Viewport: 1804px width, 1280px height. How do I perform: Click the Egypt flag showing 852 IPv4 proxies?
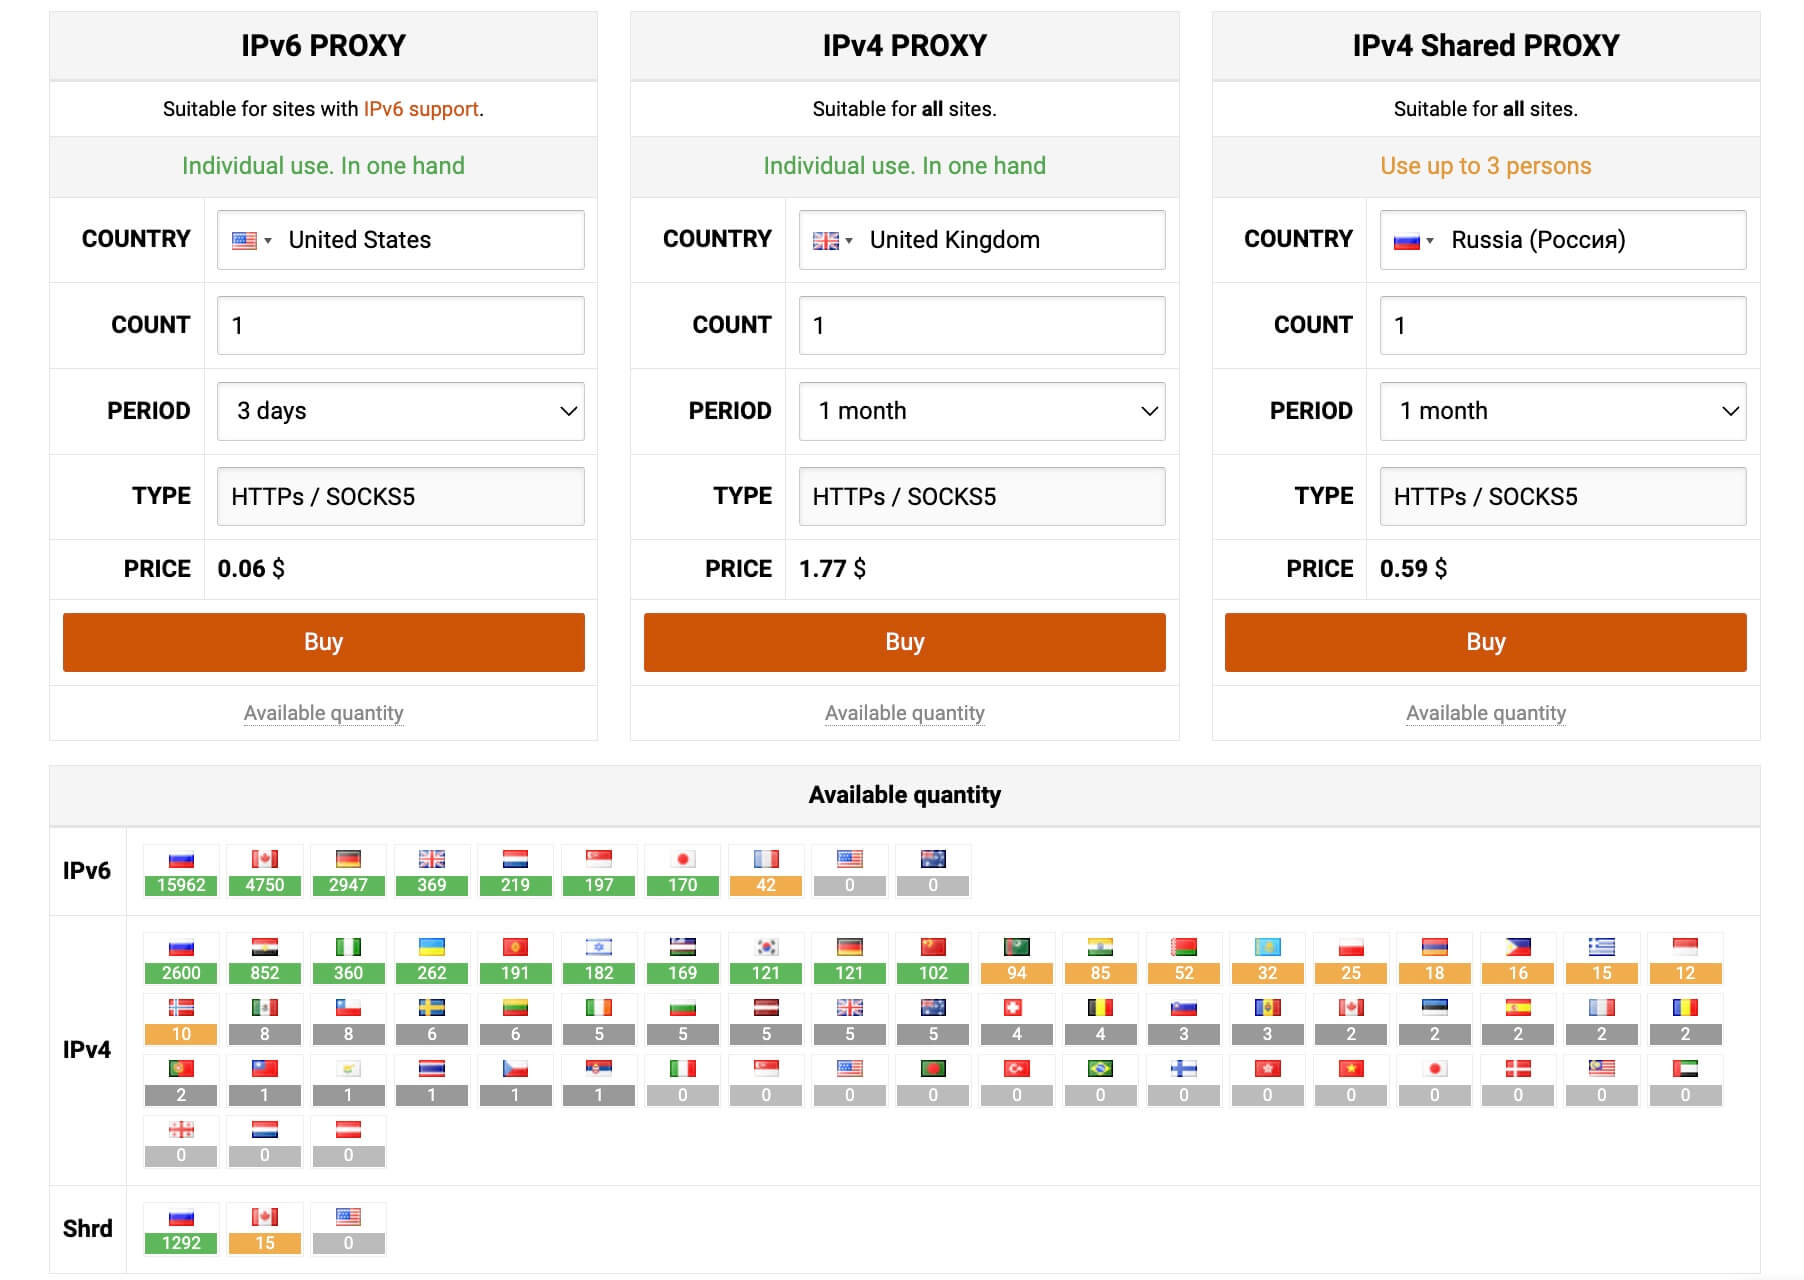click(264, 947)
